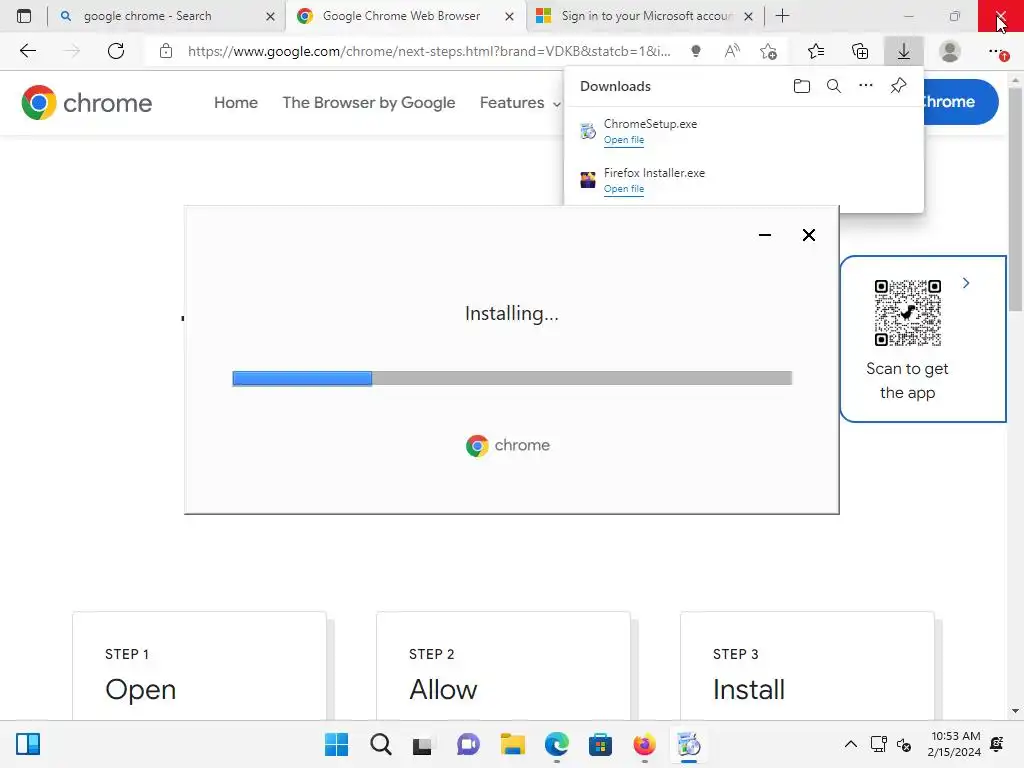
Task: Close the google chrome - Search tab
Action: (270, 16)
